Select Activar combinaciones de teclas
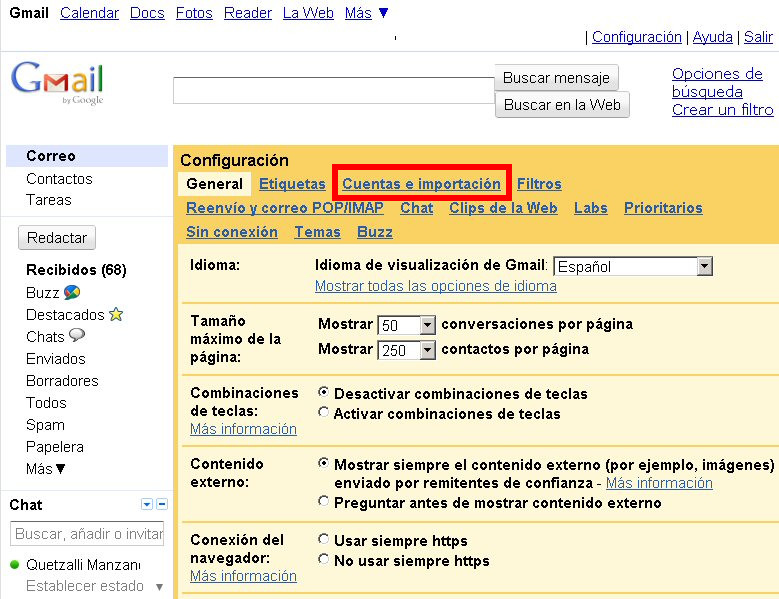The image size is (779, 599). (x=323, y=412)
